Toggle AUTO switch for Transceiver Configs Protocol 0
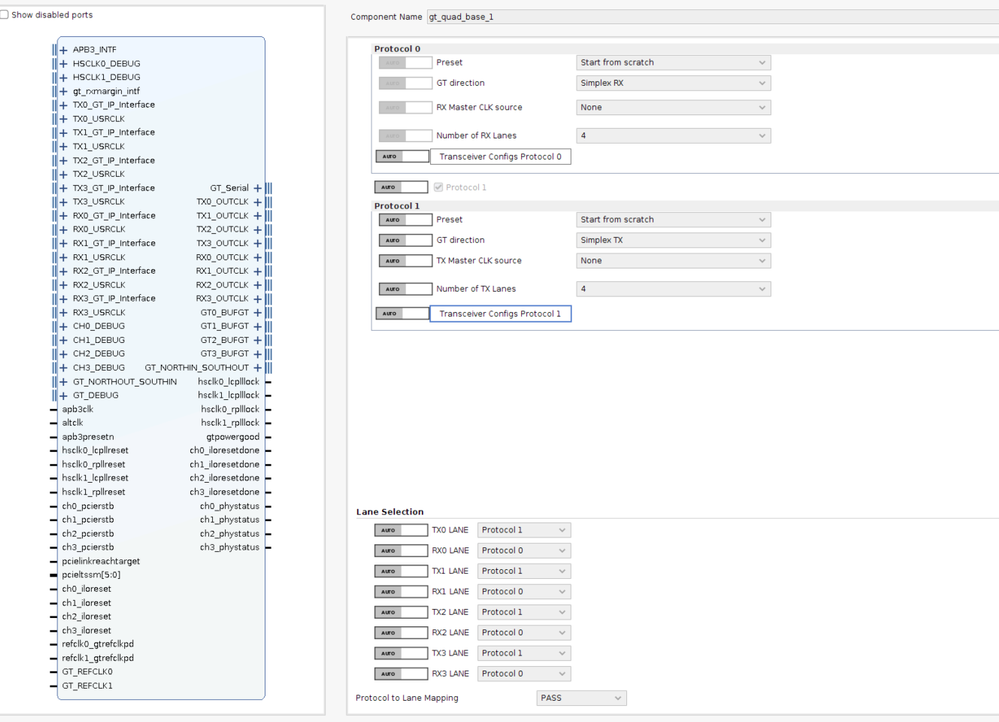 pyautogui.click(x=403, y=156)
